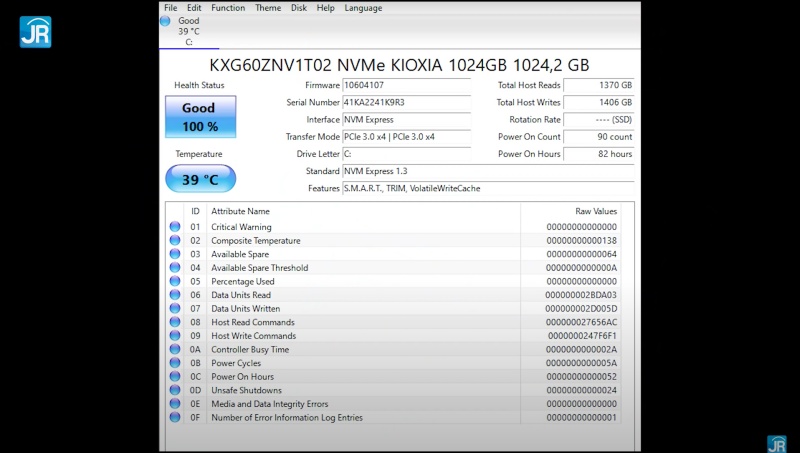Click the status orb for Power On Hours row 0C
The height and width of the screenshot is (453, 800).
(175, 376)
